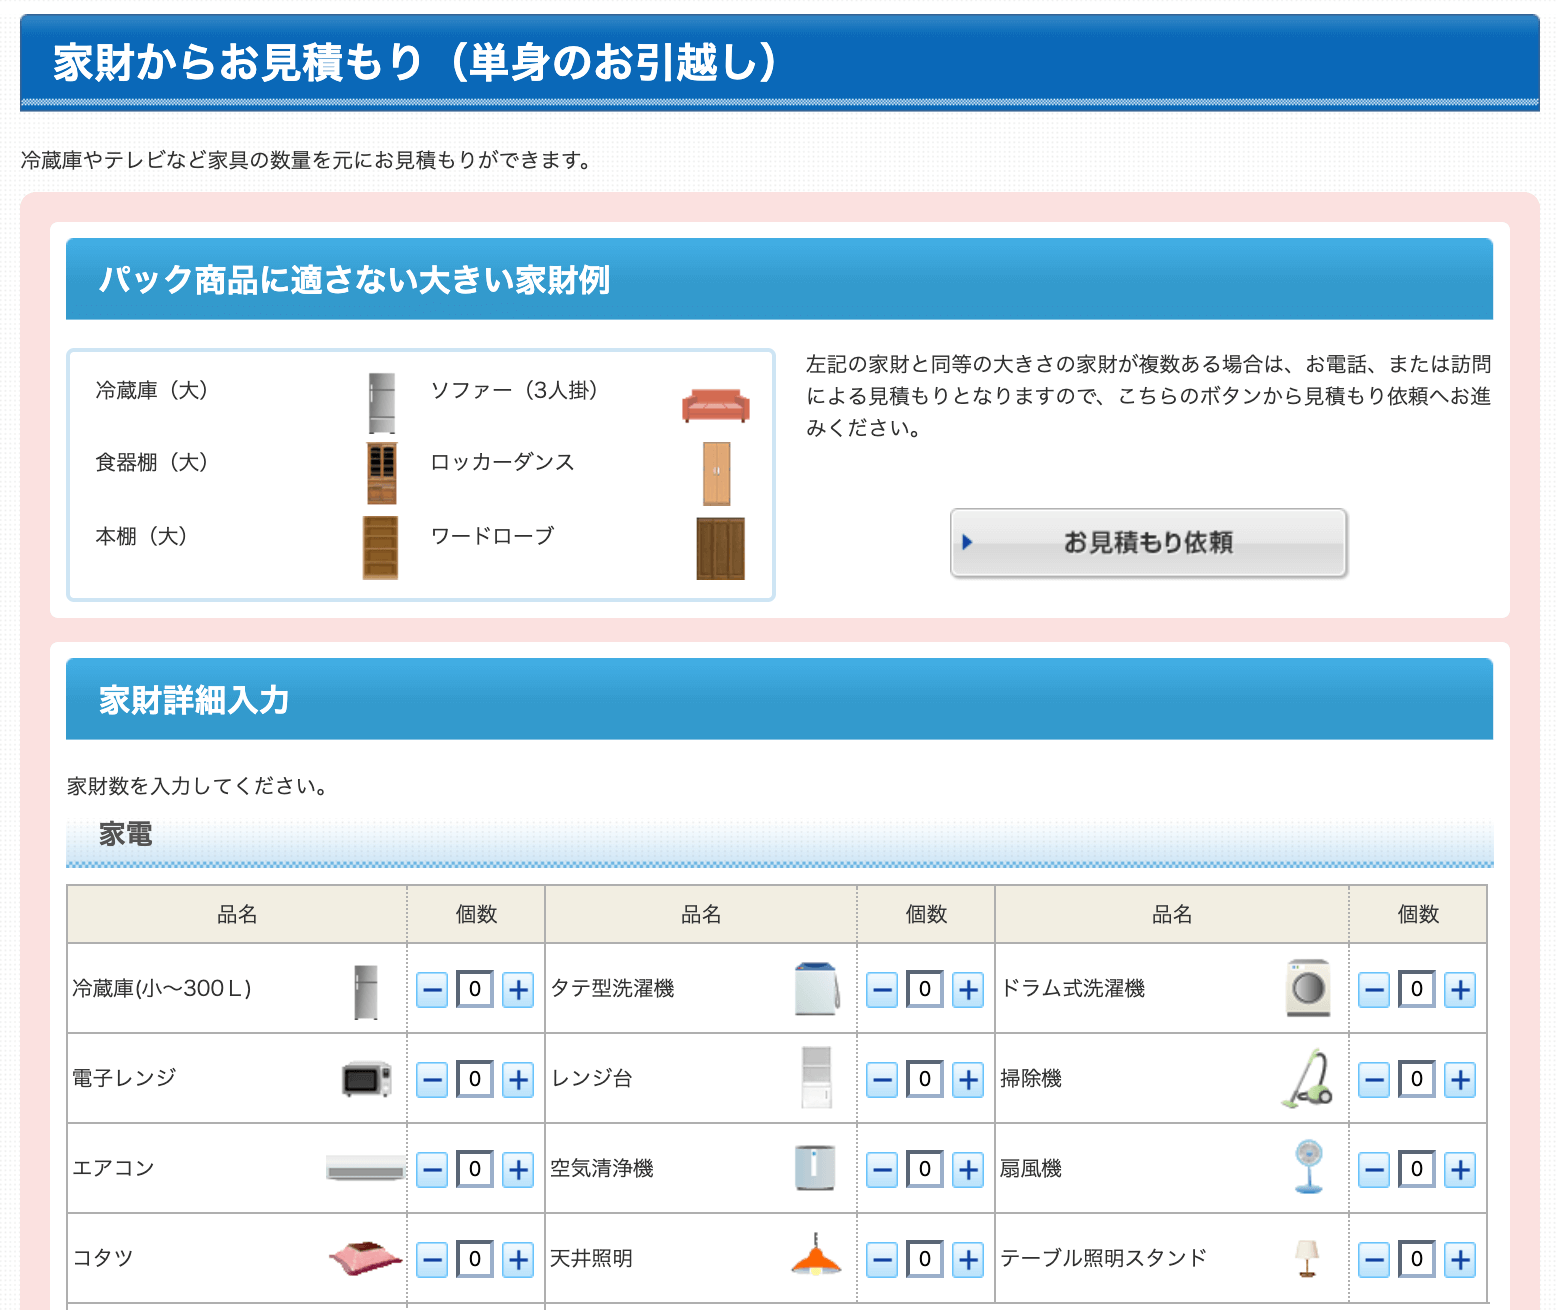
Task: Click the パック商品に適さない大きい家財例 header
Action: (x=779, y=279)
